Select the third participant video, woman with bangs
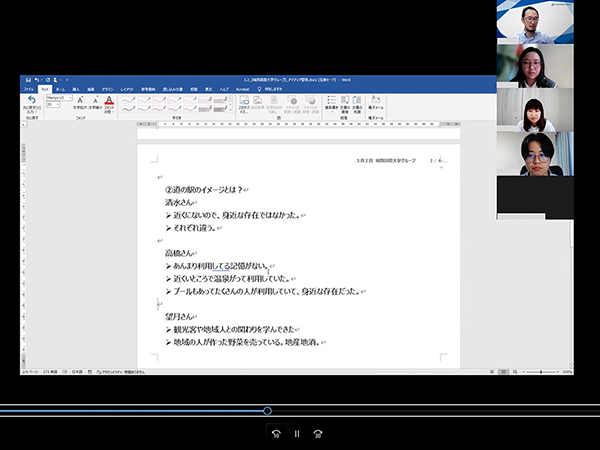Image resolution: width=600 pixels, height=450 pixels. [x=535, y=110]
